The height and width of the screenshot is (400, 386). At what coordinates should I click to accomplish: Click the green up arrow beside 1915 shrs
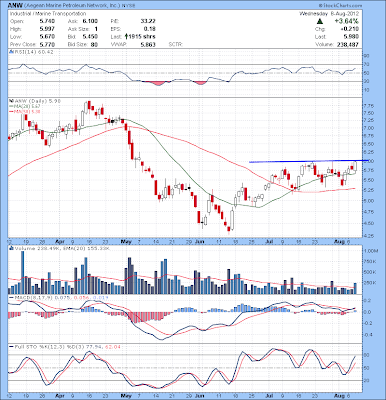coord(127,37)
